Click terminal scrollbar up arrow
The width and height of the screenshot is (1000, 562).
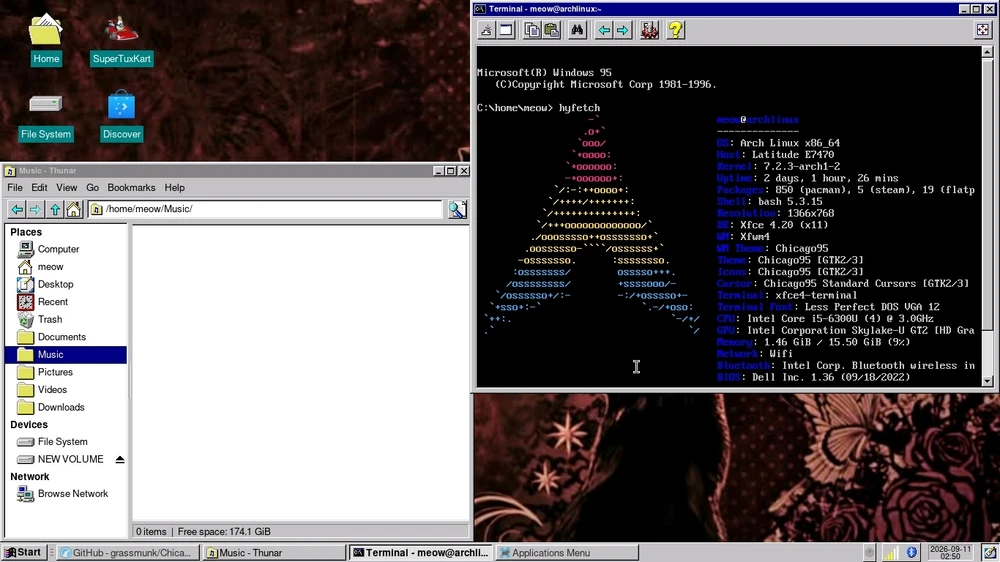[x=987, y=52]
